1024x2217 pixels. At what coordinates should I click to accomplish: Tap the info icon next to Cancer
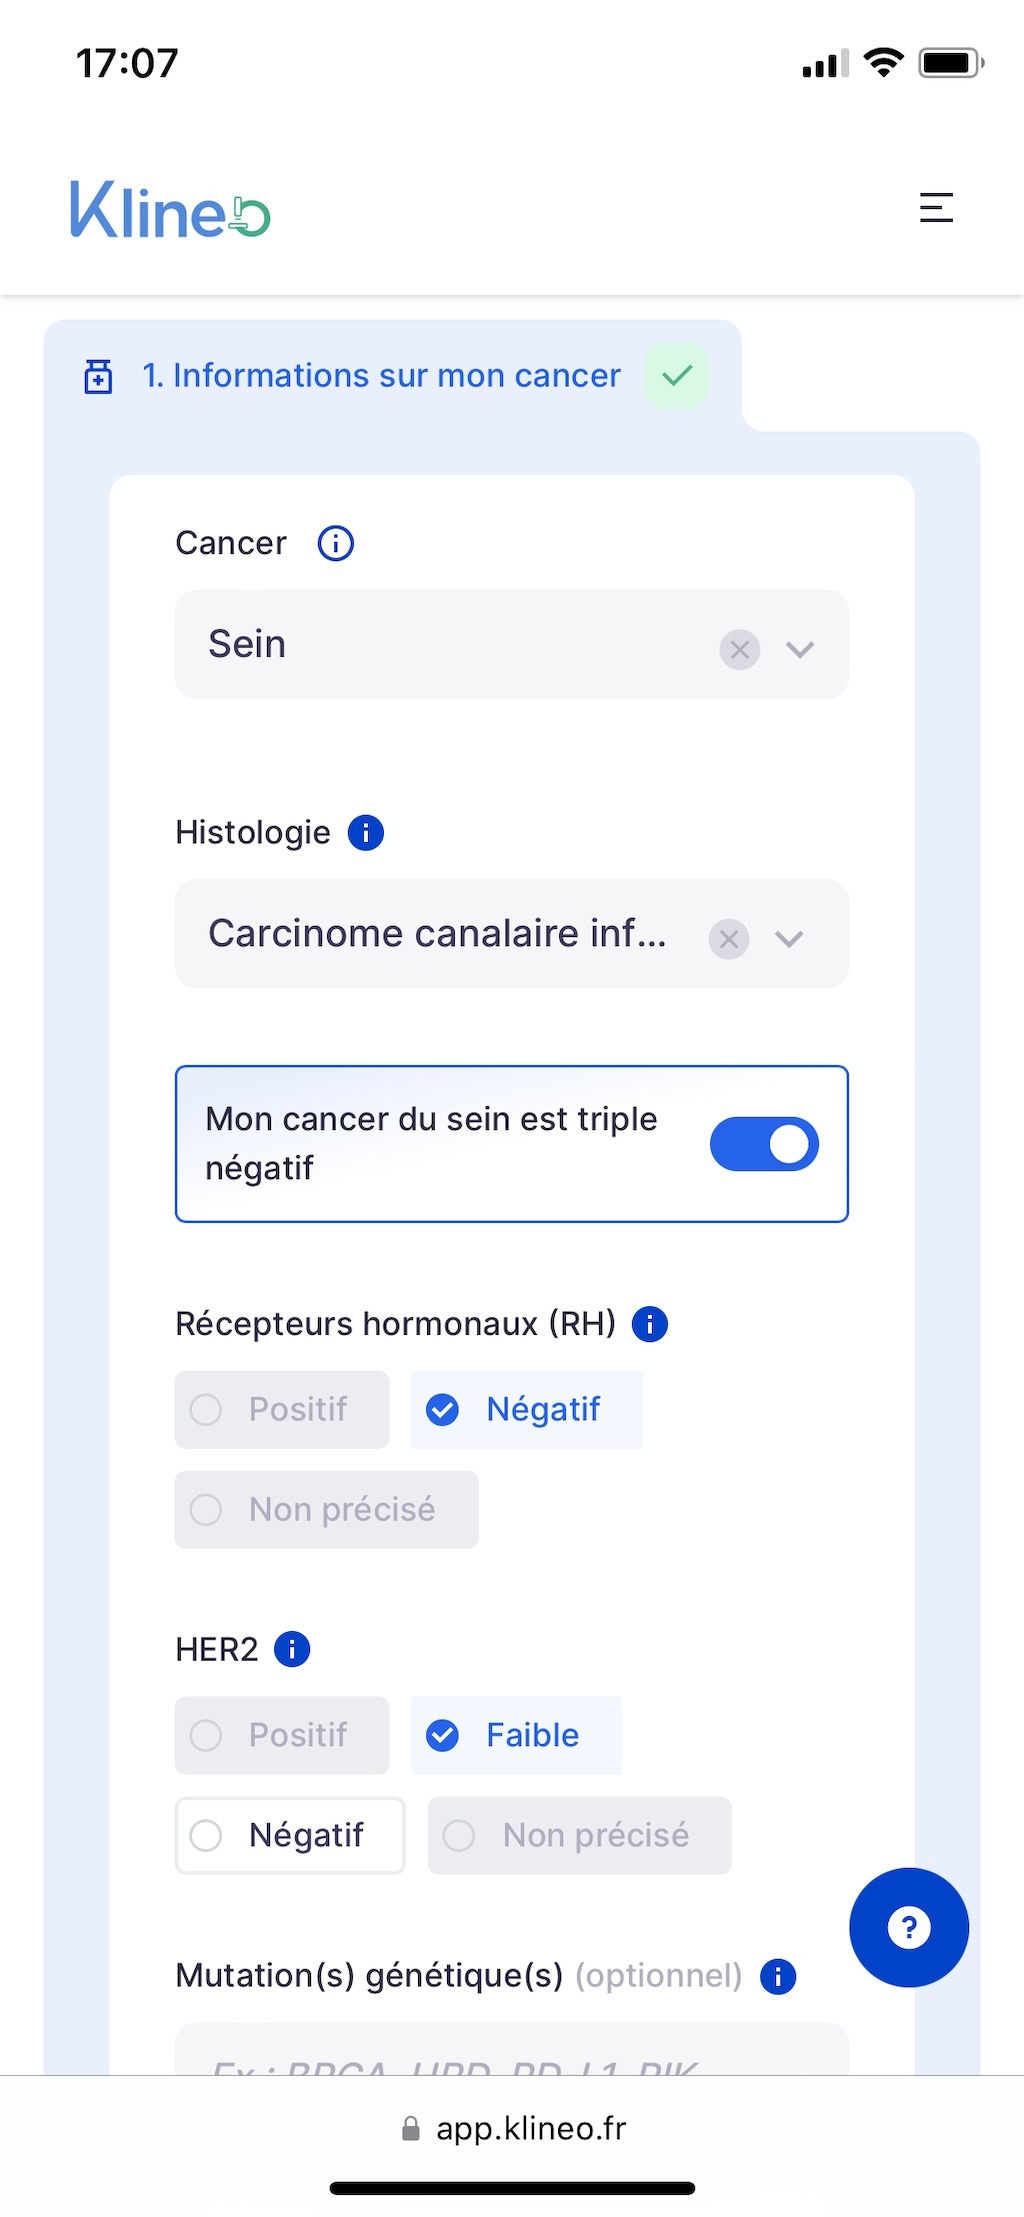[335, 544]
